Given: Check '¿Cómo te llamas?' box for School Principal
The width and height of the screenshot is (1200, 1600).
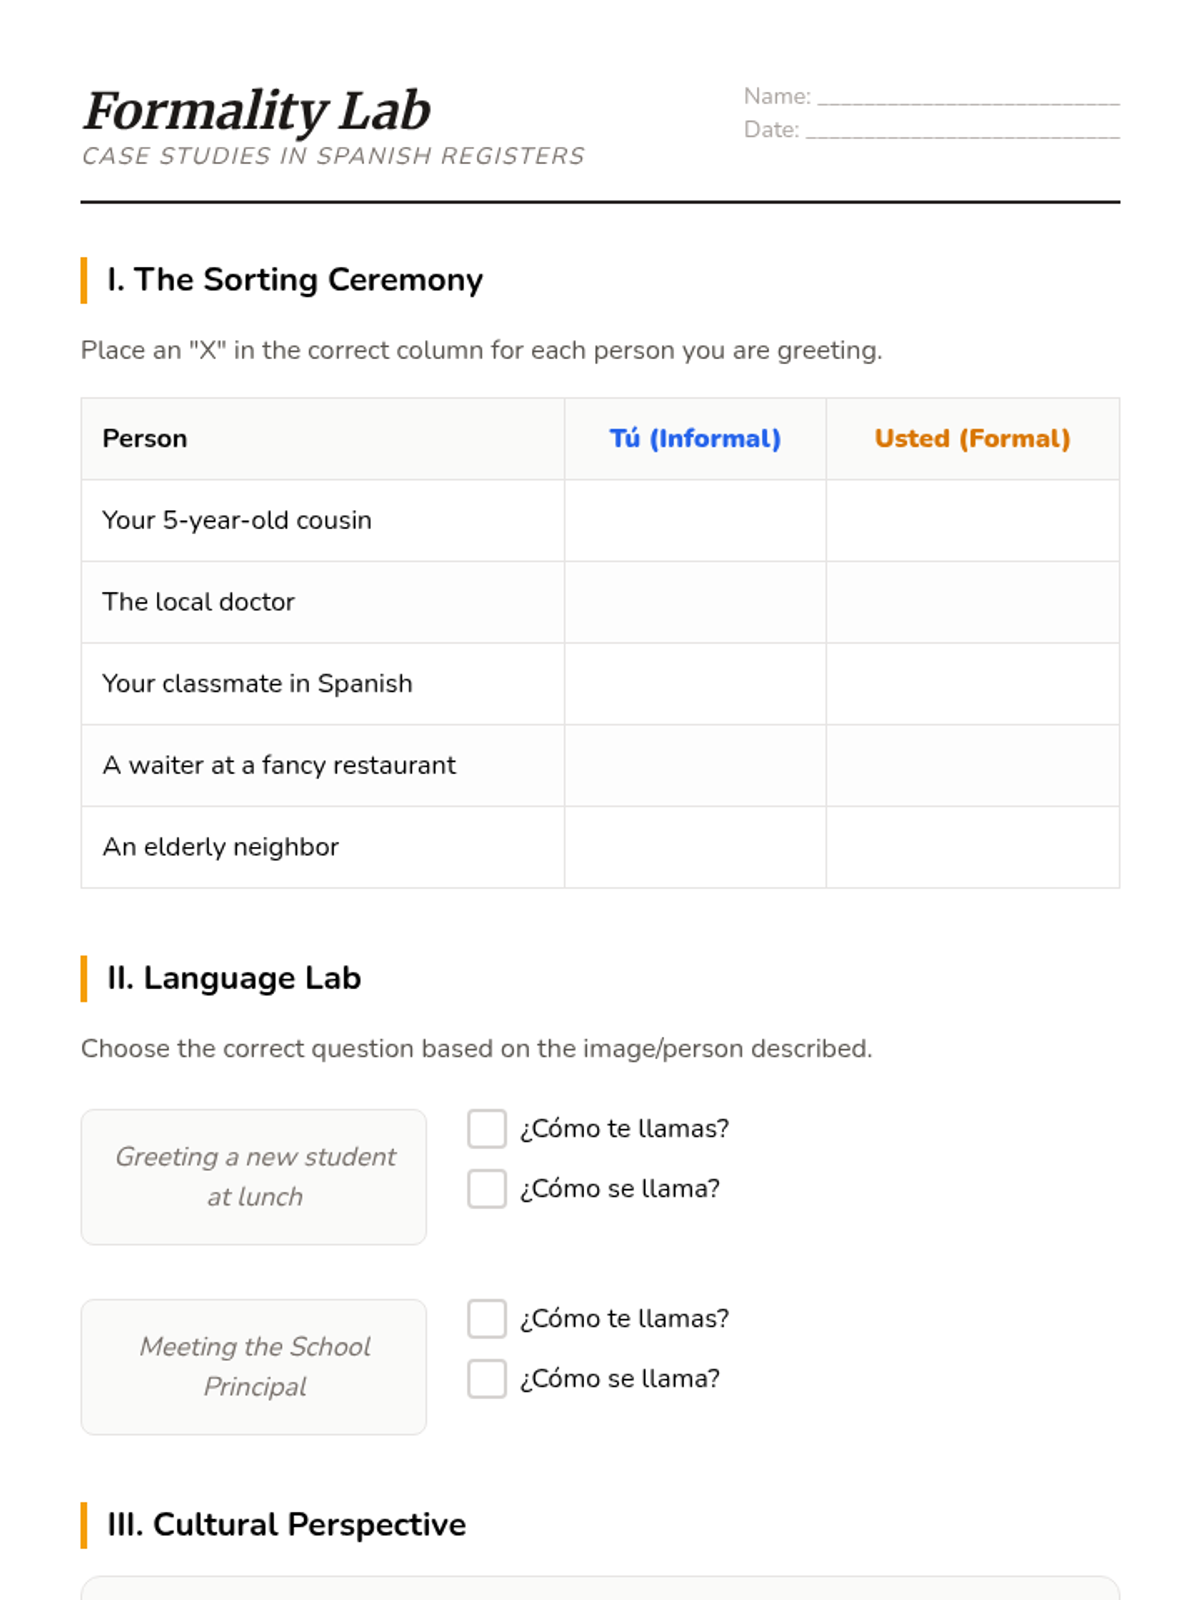Looking at the screenshot, I should pos(487,1319).
